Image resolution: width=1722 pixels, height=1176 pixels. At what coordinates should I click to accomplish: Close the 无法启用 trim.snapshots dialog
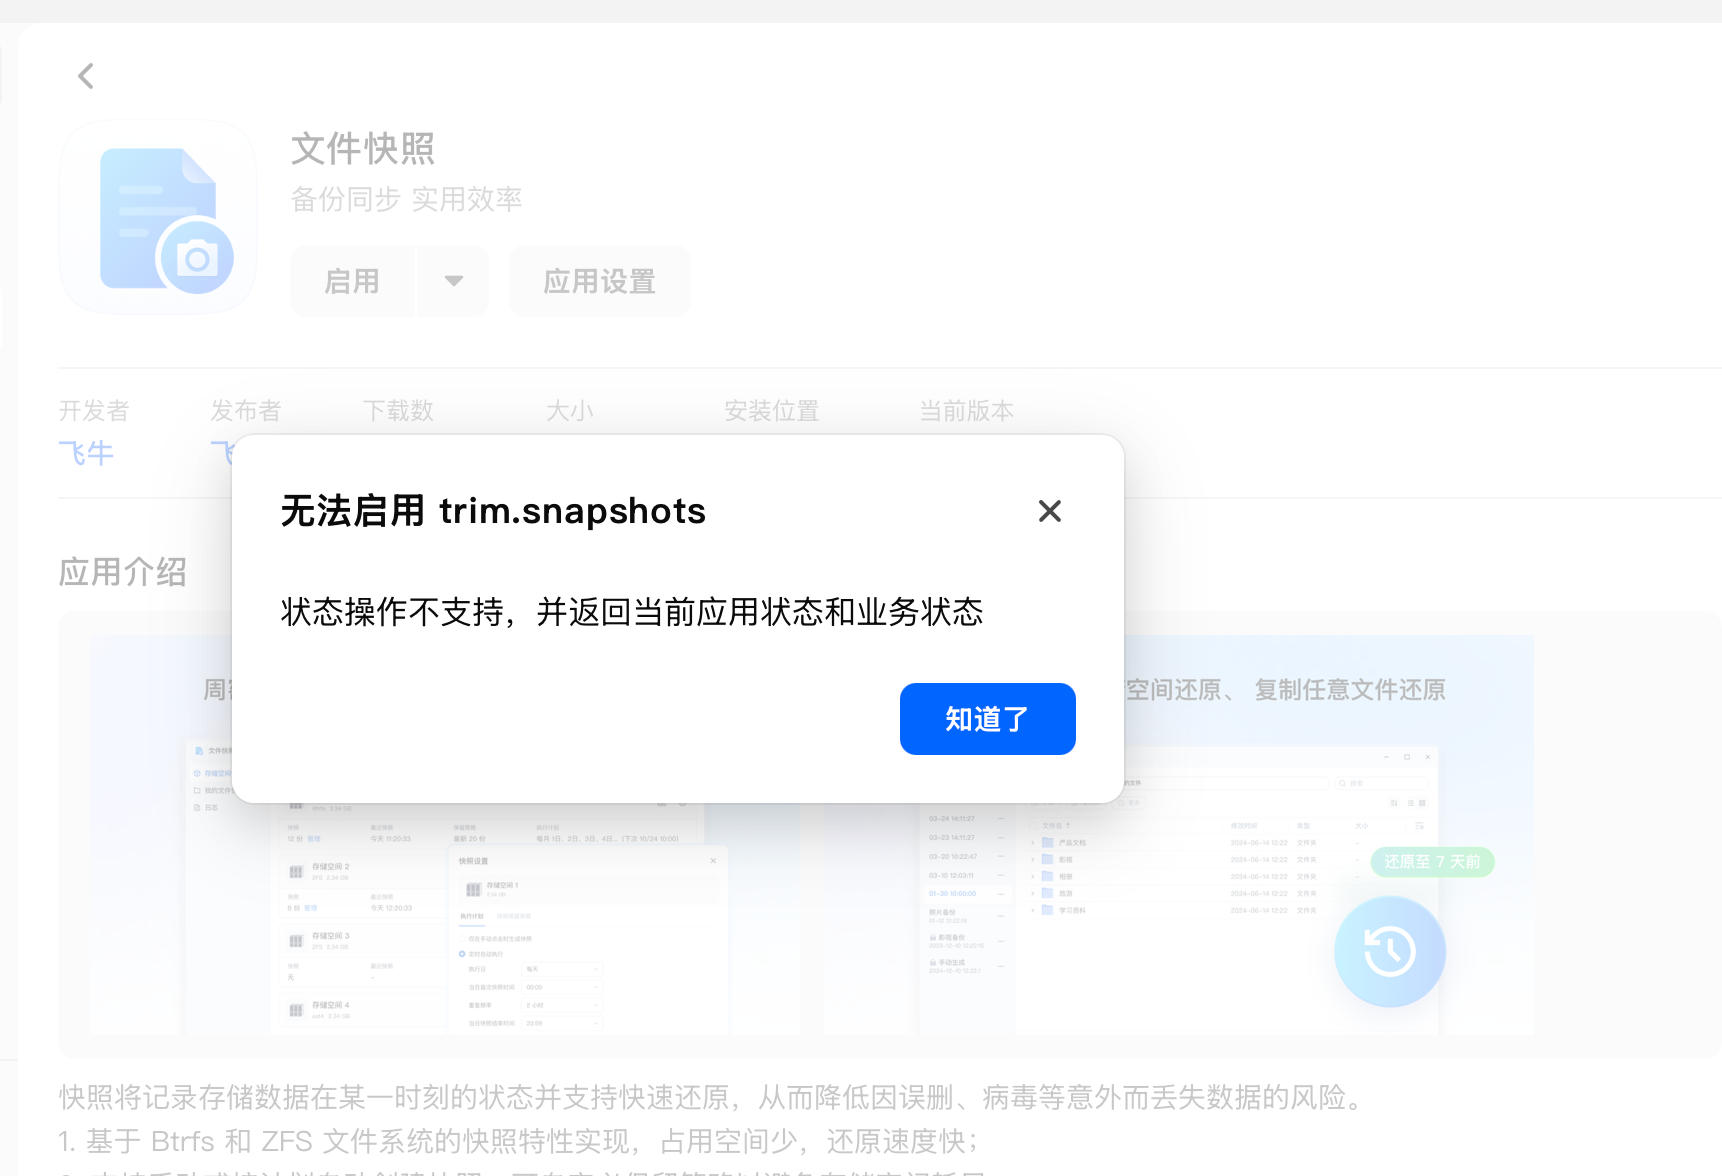pos(1049,511)
